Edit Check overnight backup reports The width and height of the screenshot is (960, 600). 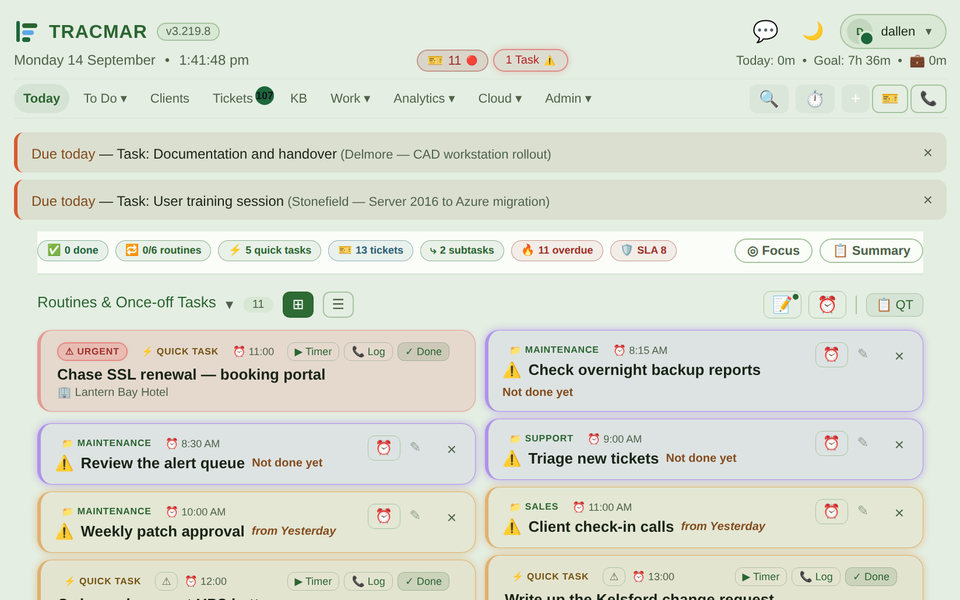tap(863, 353)
